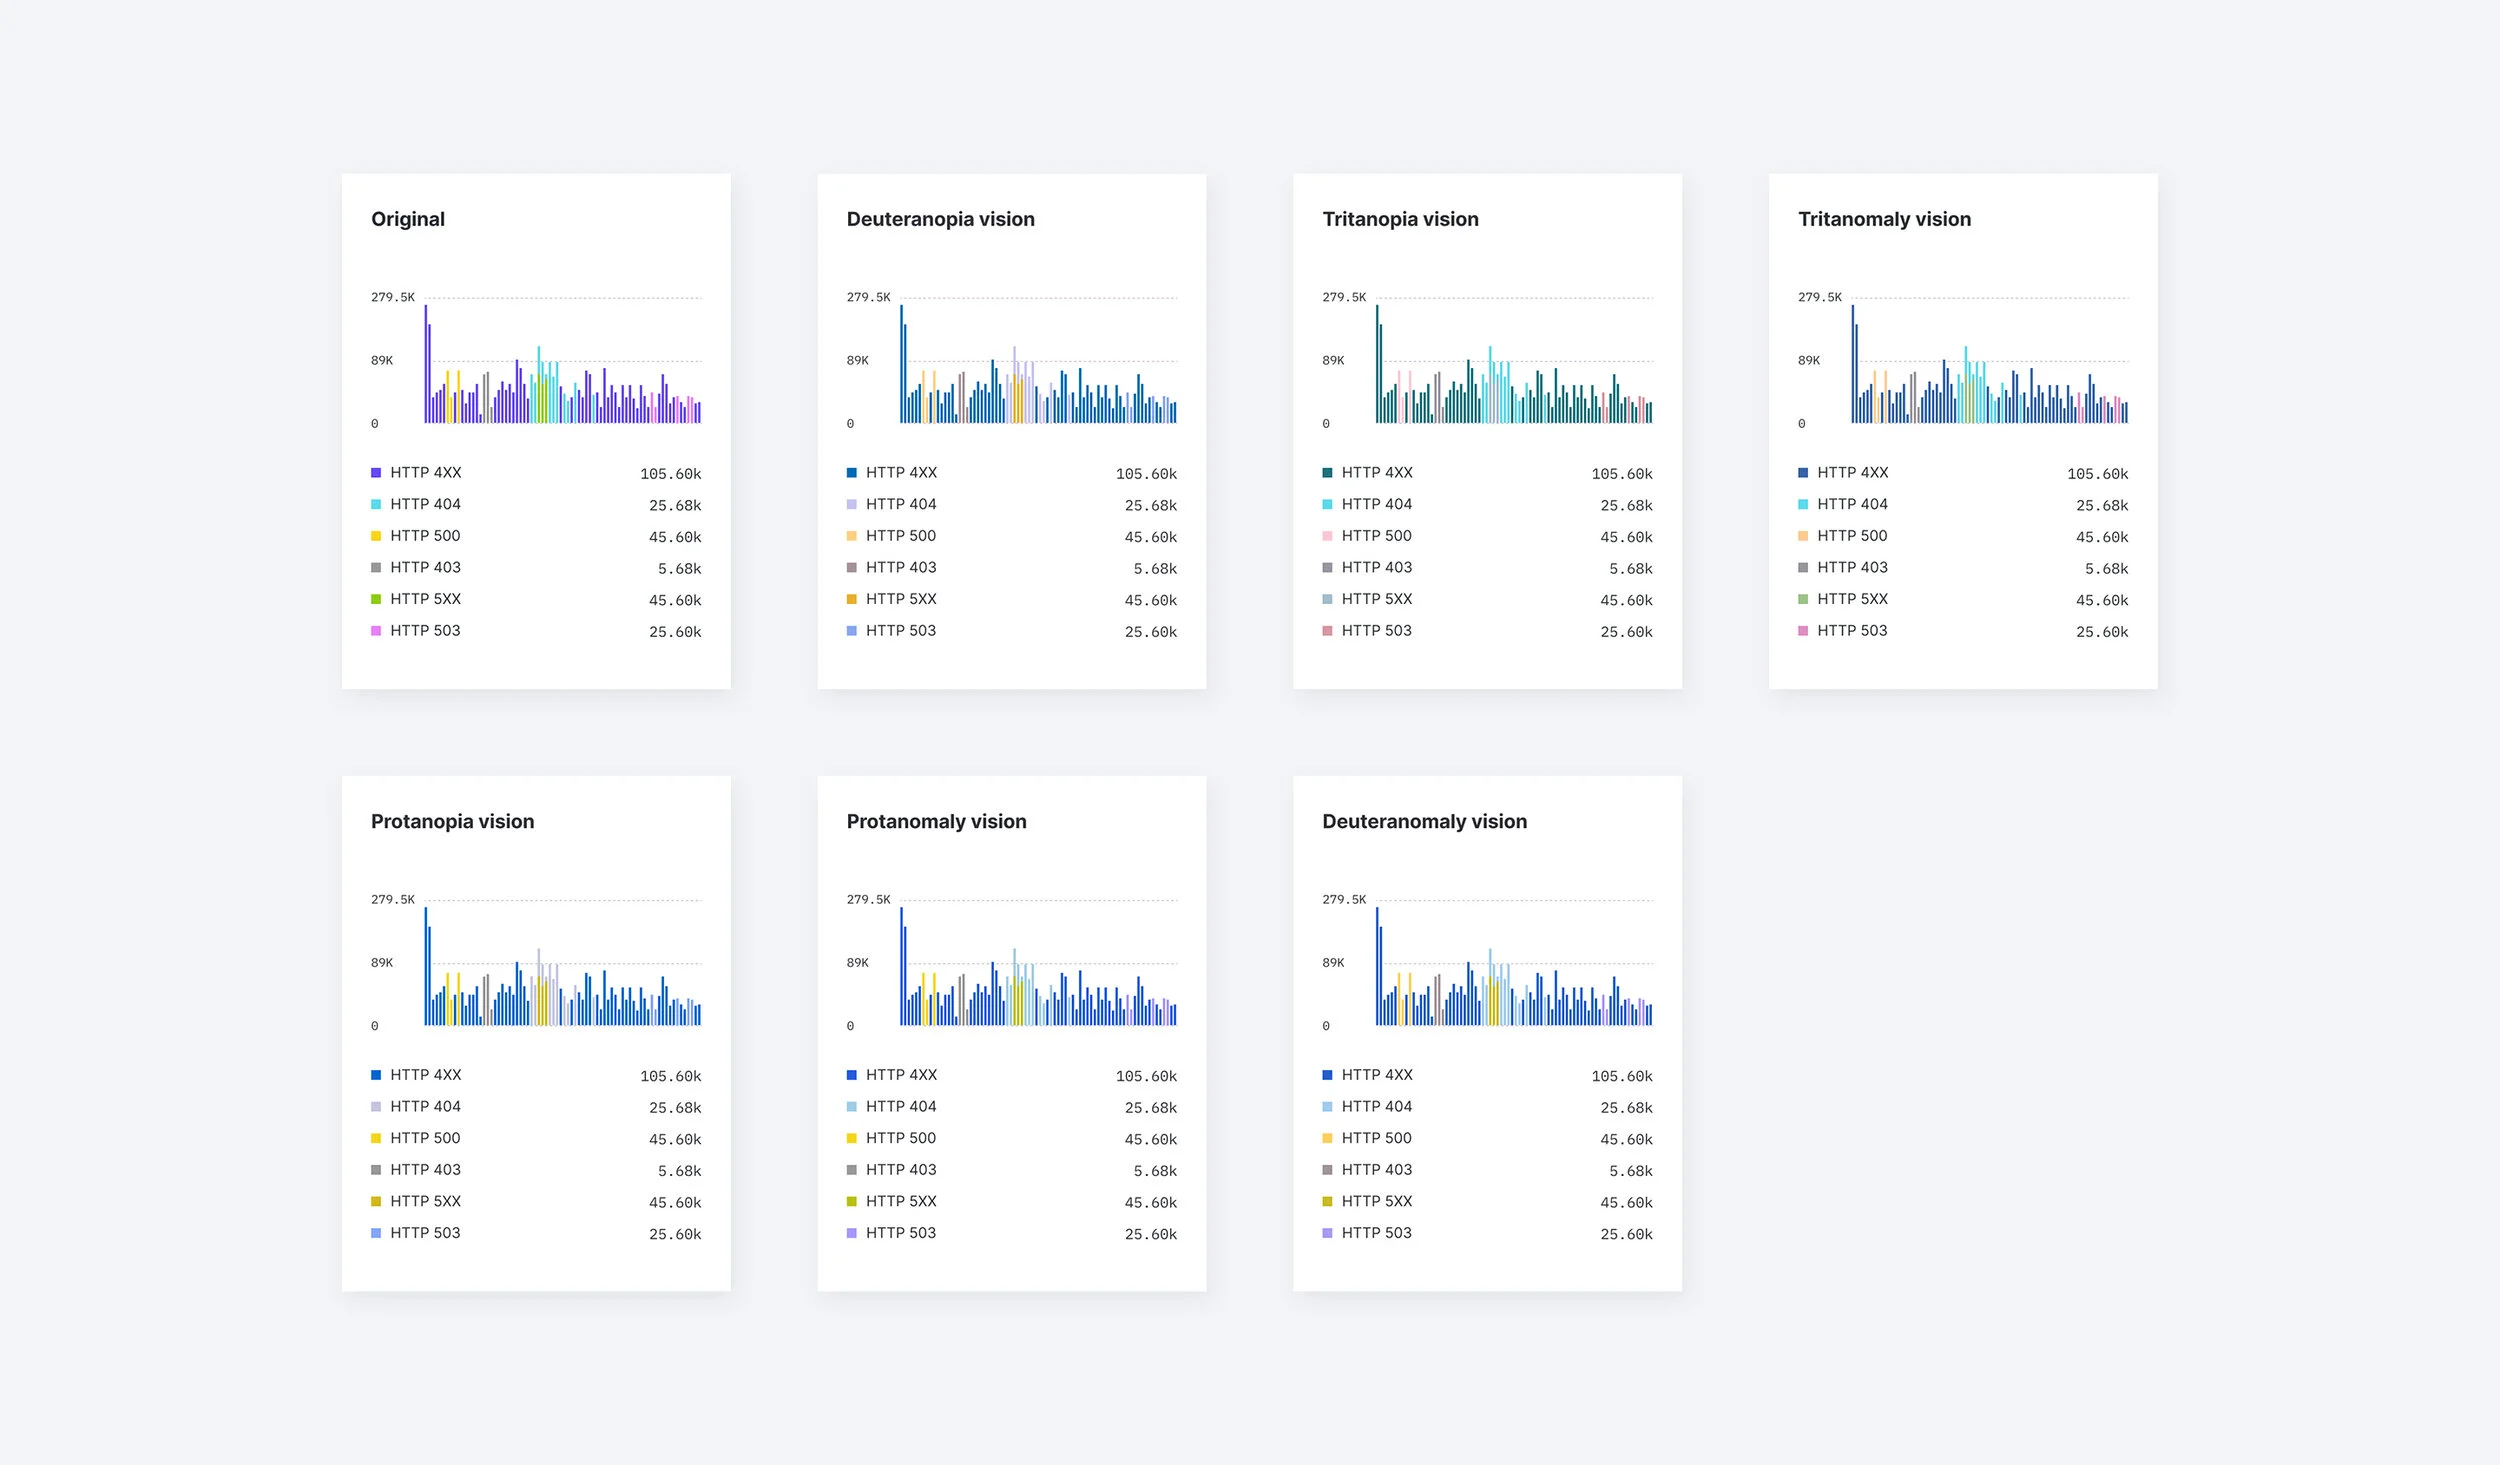Click HTTP 503 pink swatch in Original card

[x=376, y=631]
